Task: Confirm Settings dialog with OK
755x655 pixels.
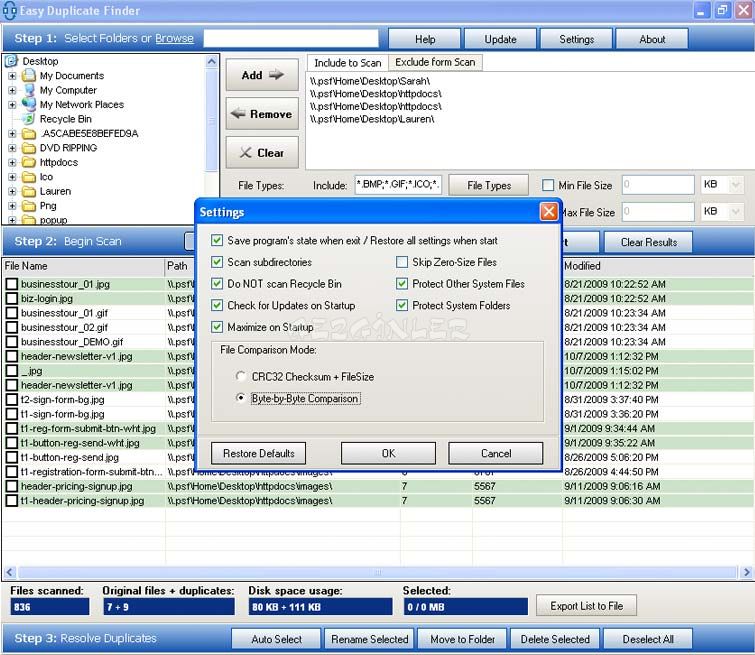Action: click(389, 453)
